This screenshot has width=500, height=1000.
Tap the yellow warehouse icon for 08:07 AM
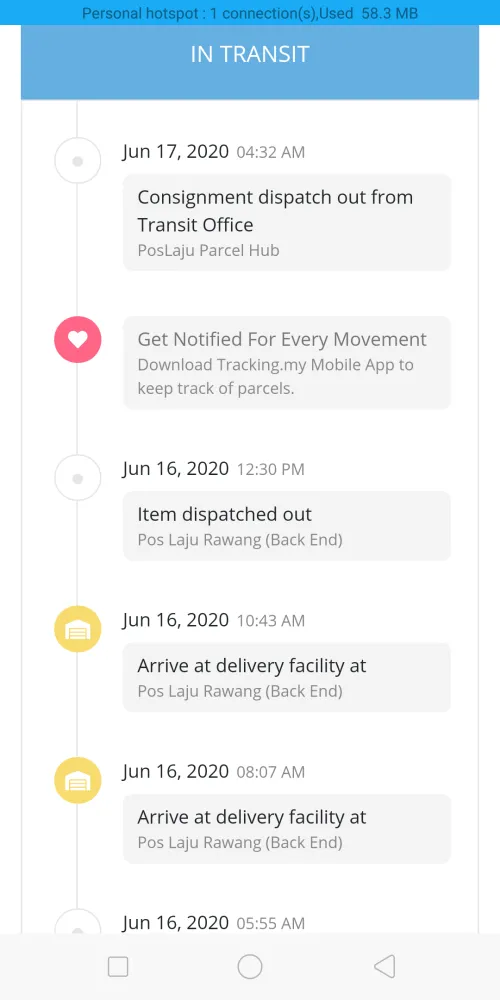(78, 780)
